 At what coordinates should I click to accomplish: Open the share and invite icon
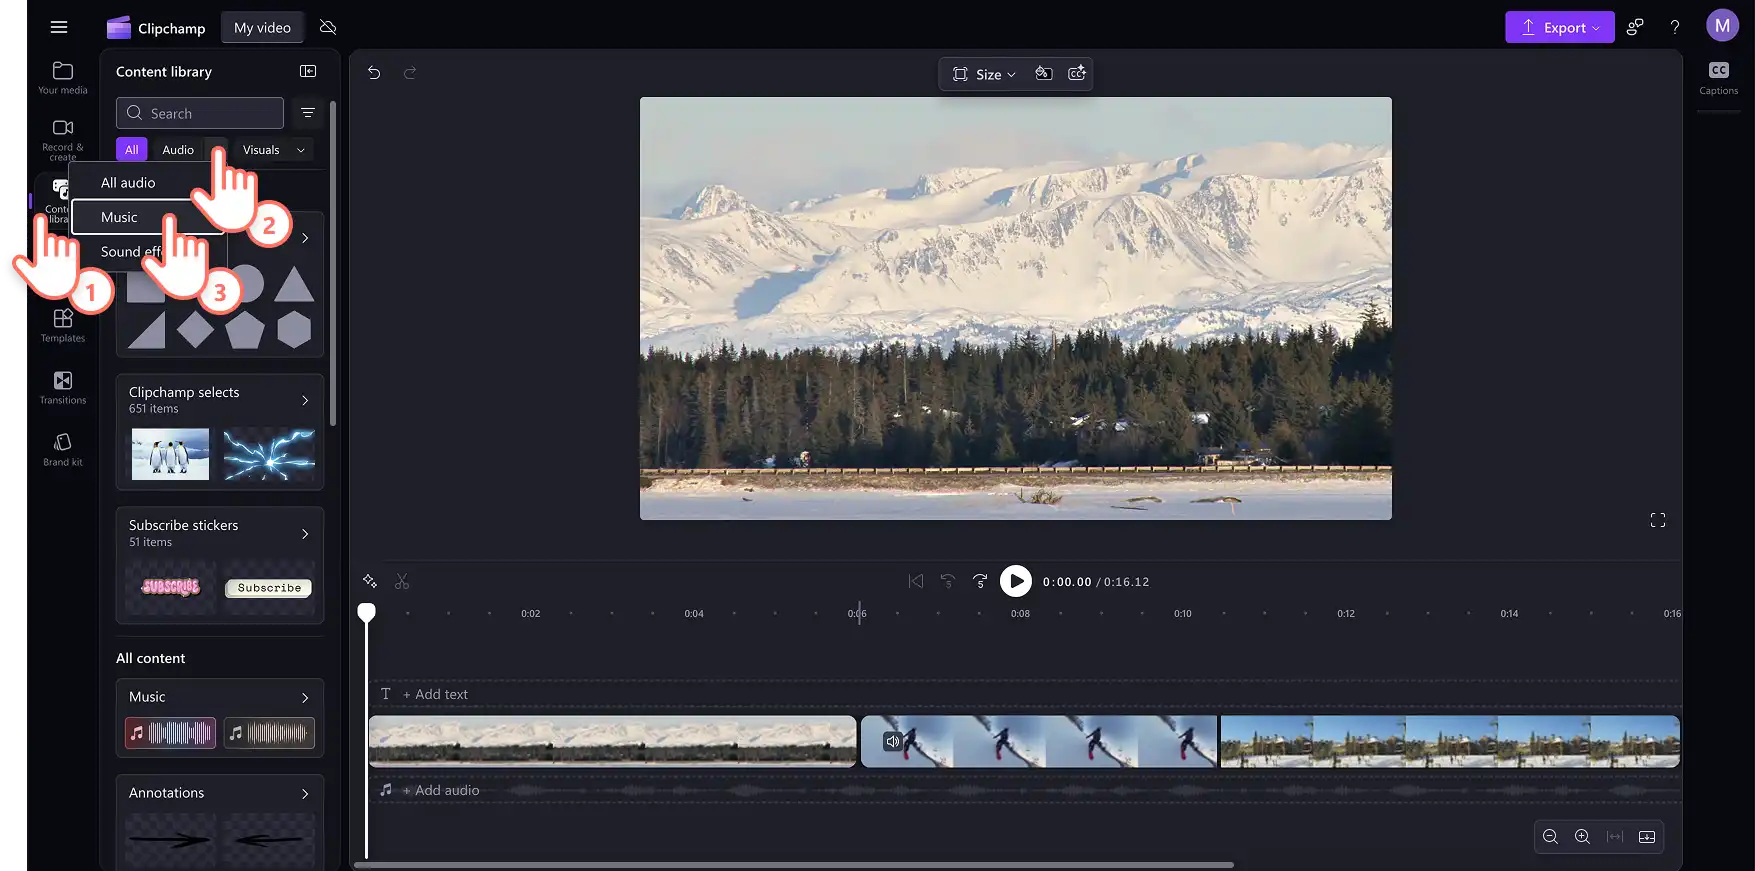(x=1635, y=27)
